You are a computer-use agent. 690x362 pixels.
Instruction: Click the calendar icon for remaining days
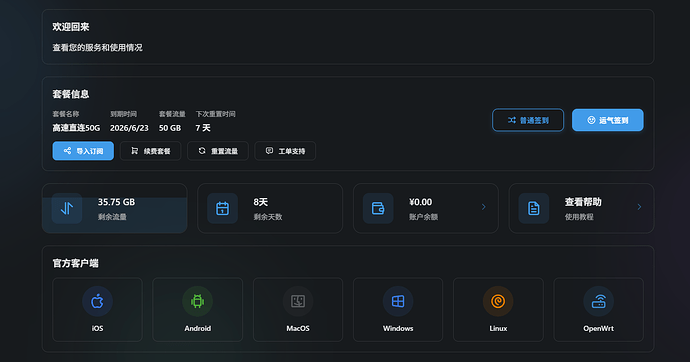(223, 208)
